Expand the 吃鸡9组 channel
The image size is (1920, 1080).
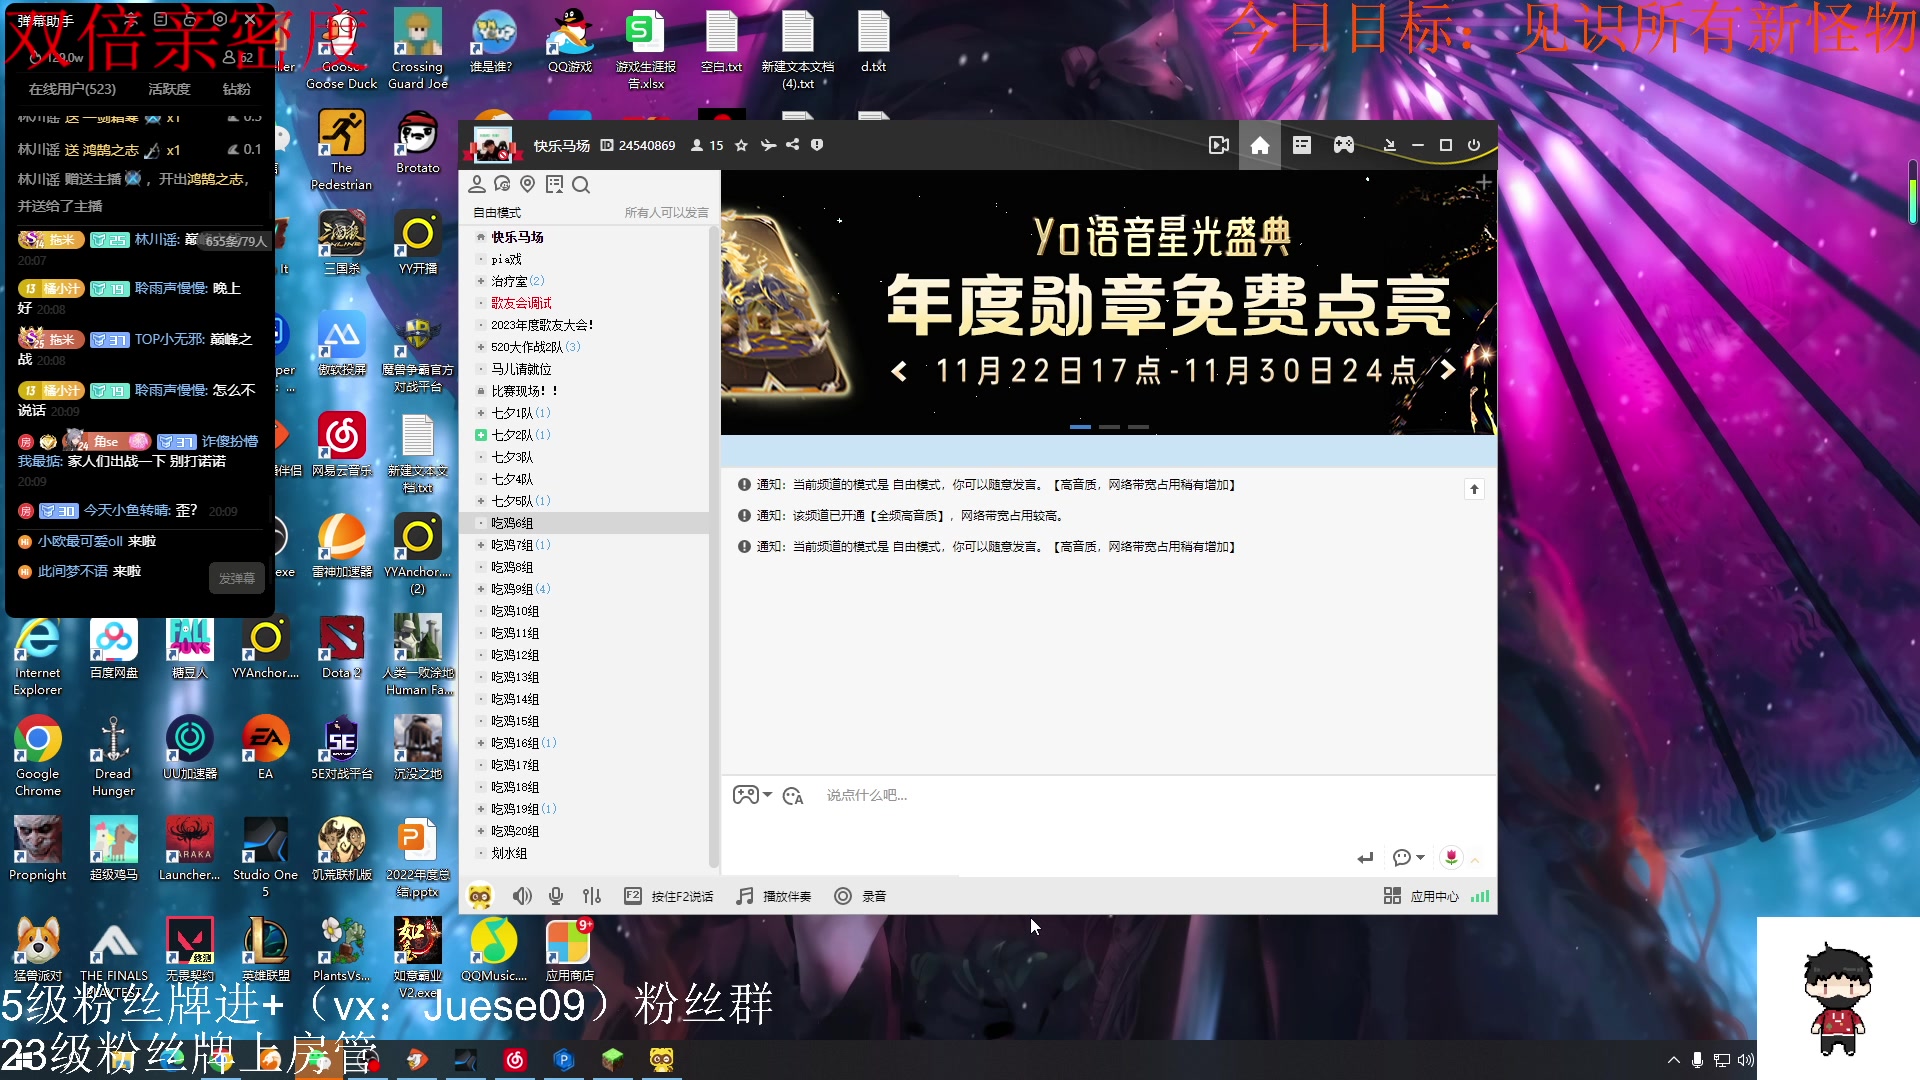point(481,589)
